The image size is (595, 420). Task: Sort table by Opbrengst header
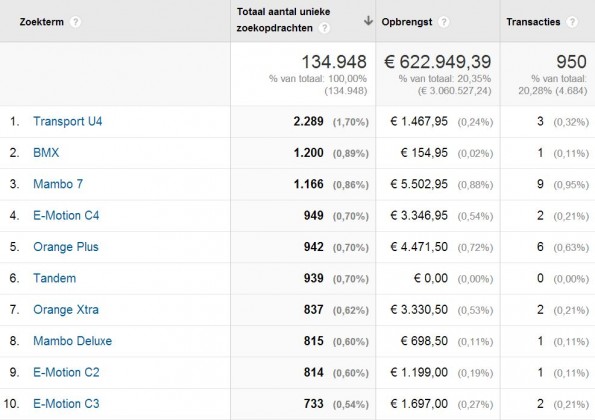pos(407,22)
